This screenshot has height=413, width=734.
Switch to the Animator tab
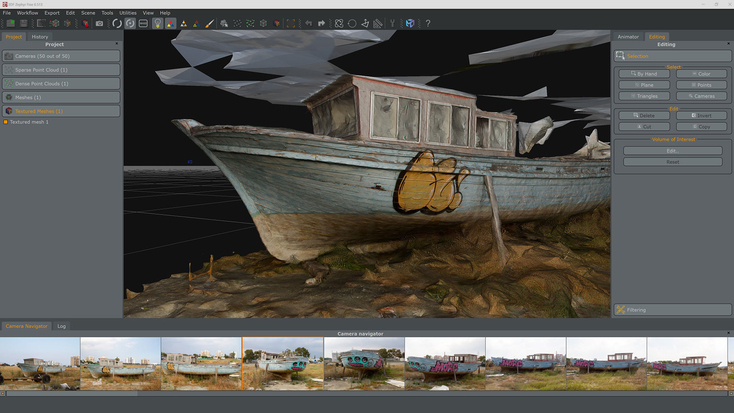628,37
